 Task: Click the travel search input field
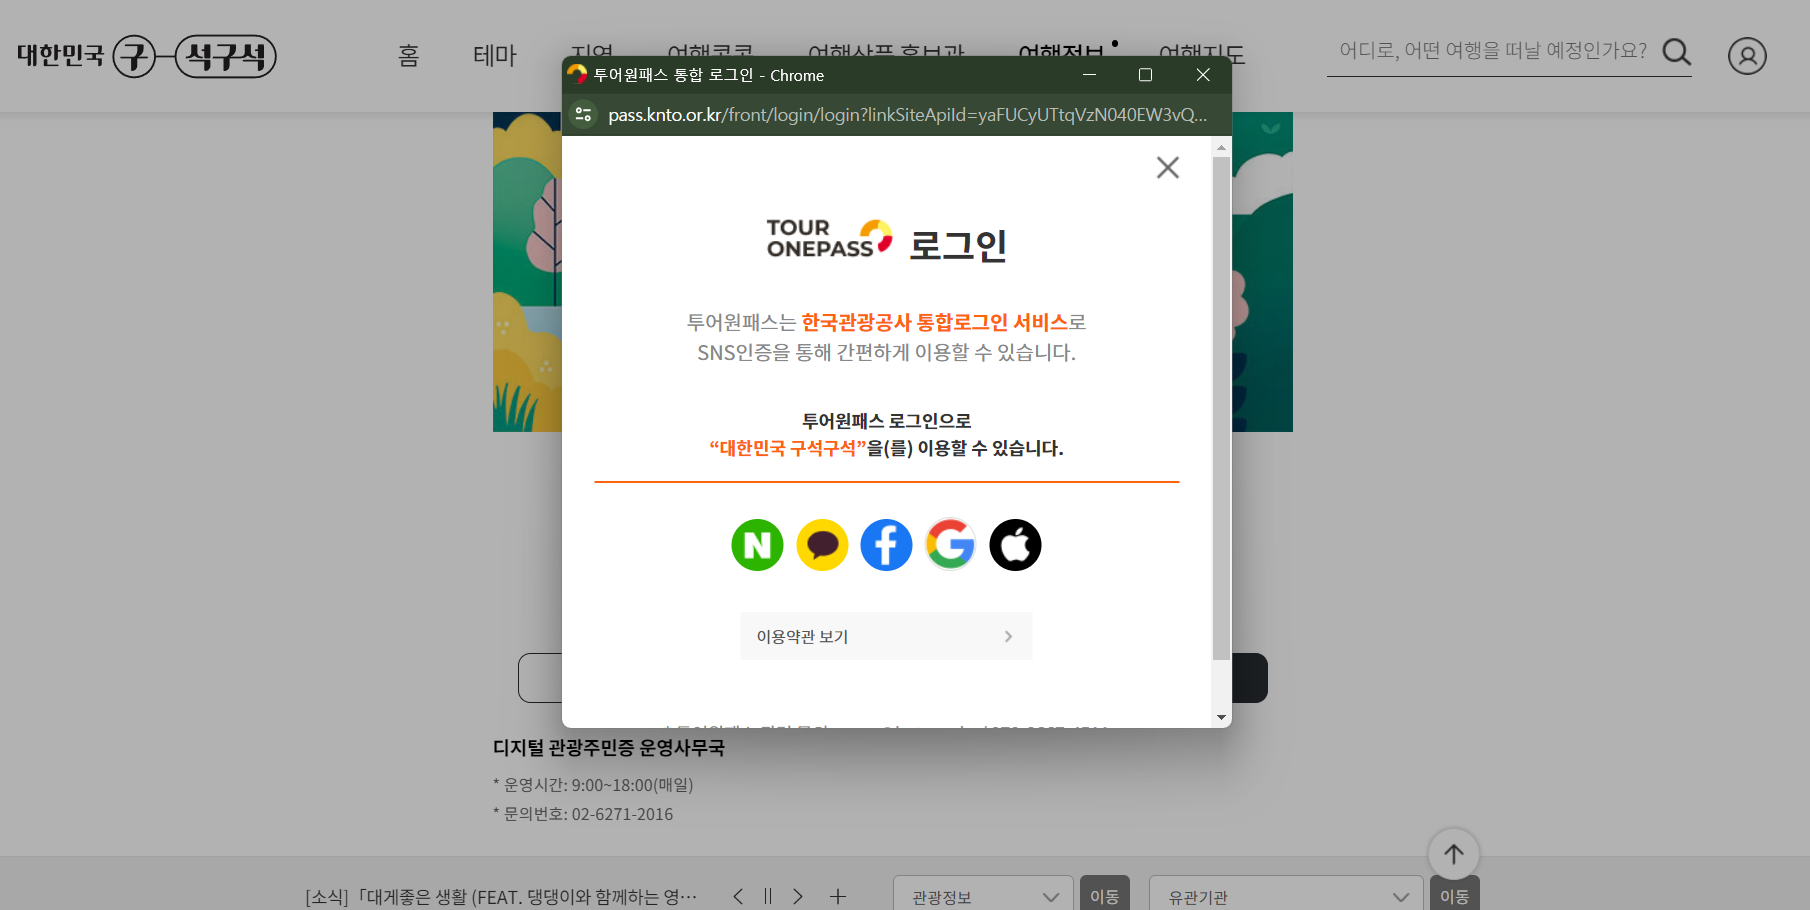pyautogui.click(x=1493, y=51)
